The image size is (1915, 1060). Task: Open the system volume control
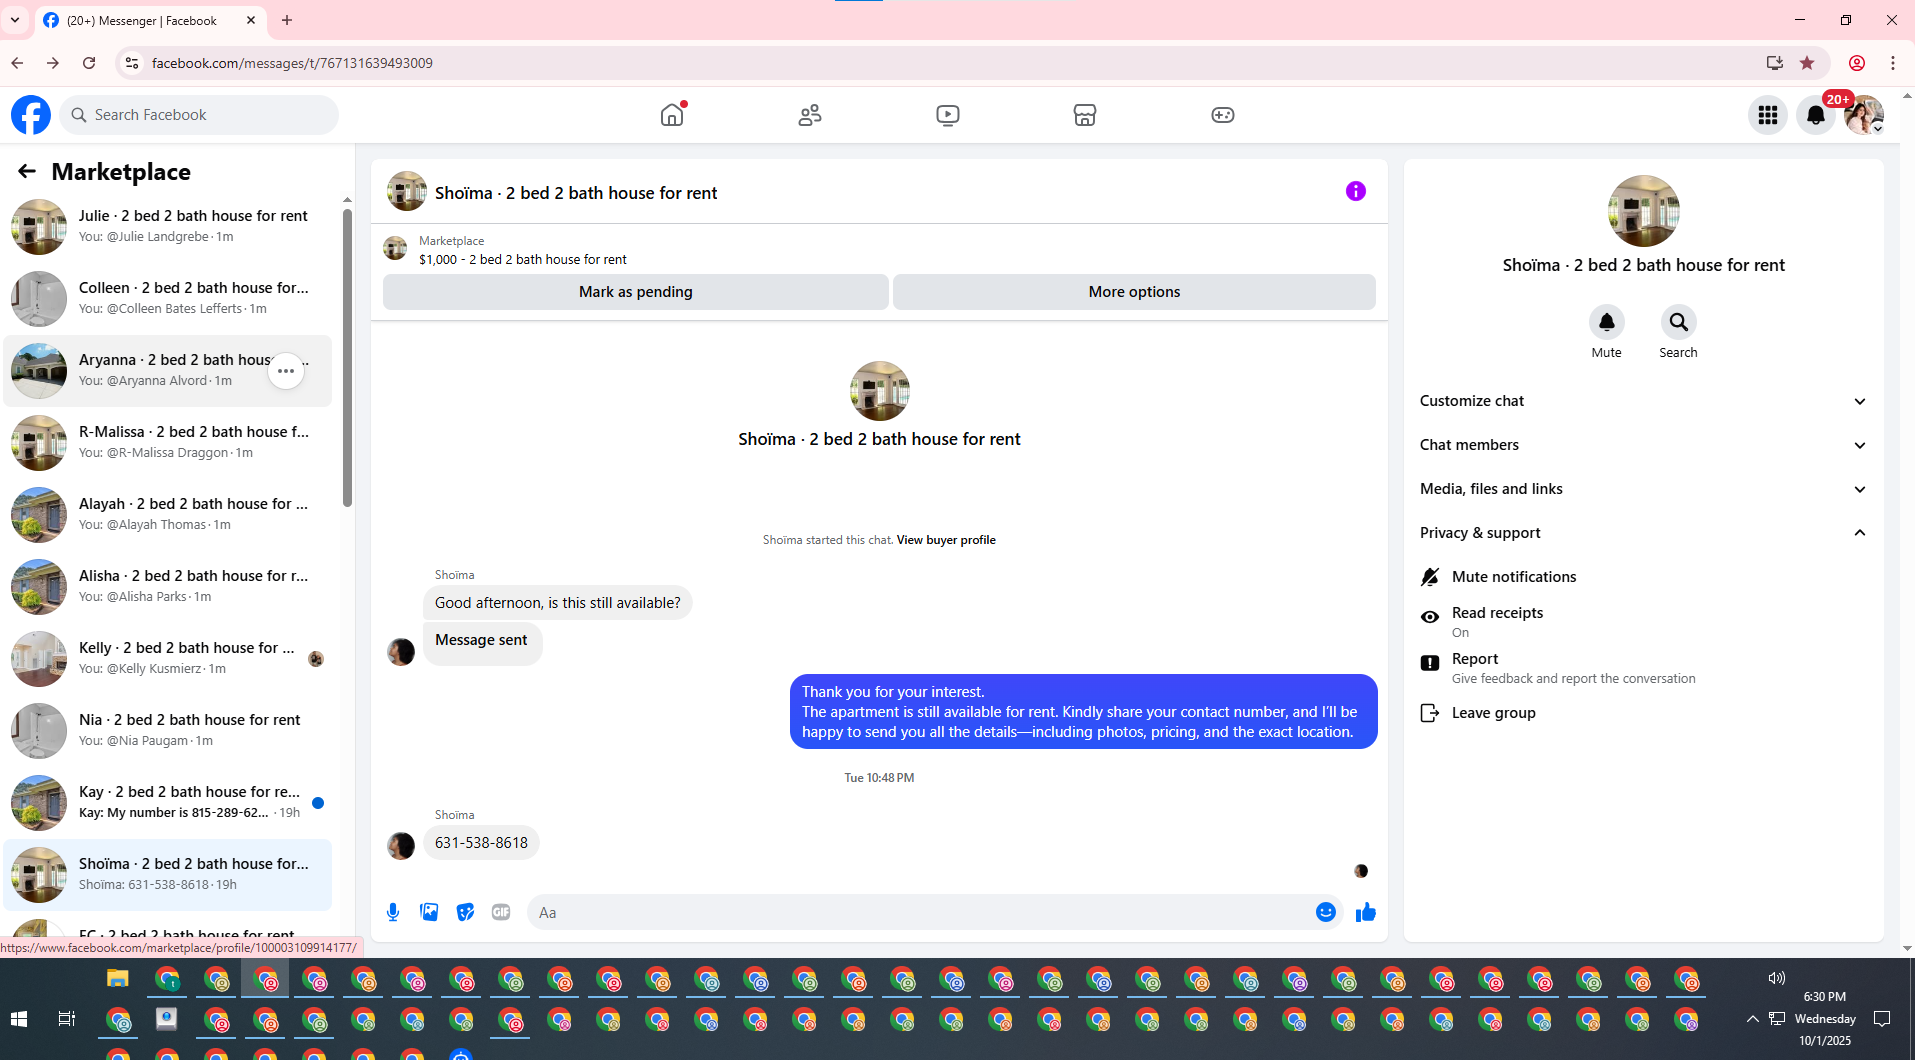click(1777, 978)
